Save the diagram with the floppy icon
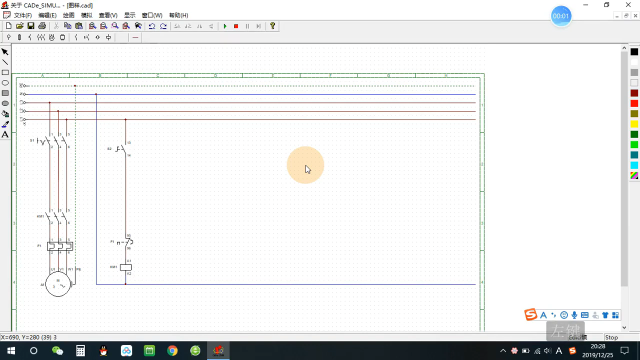640x360 pixels. [31, 26]
